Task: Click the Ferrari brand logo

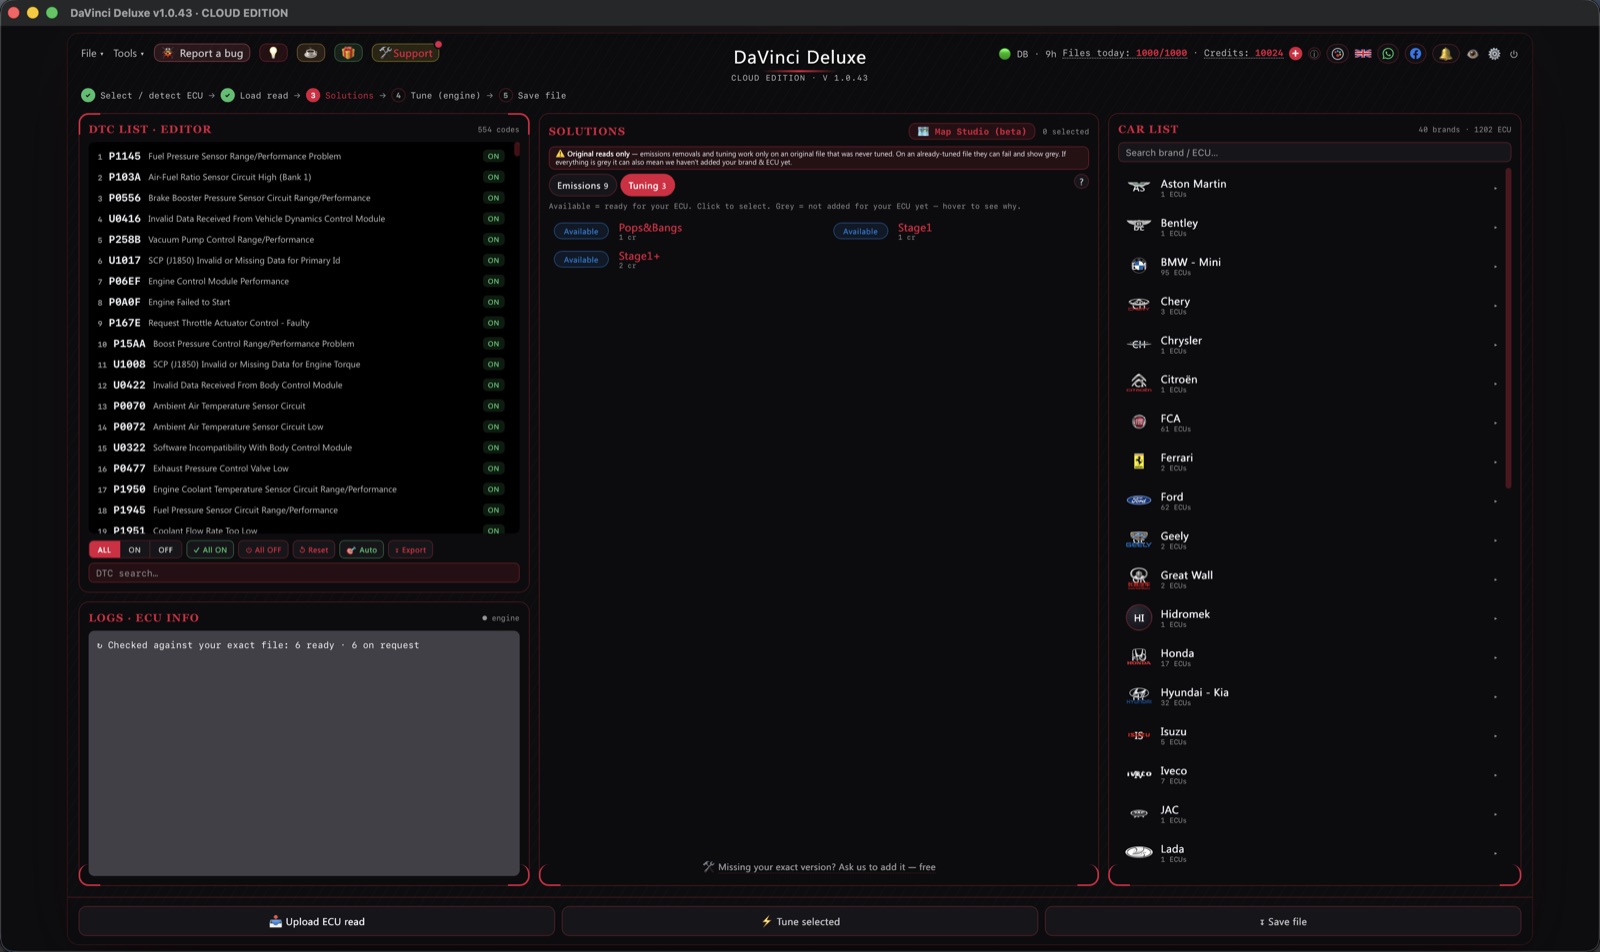Action: (1138, 461)
